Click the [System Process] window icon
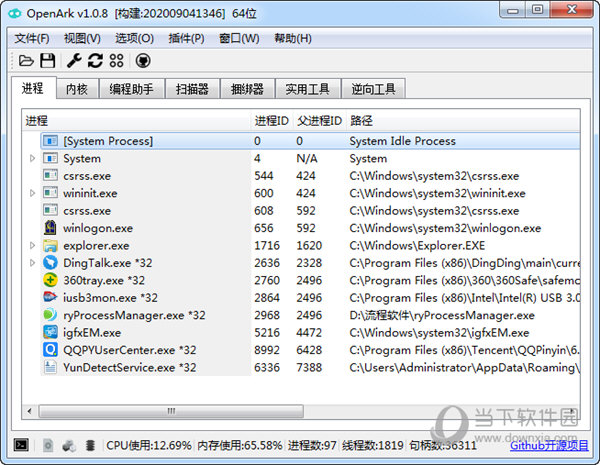 tap(50, 141)
